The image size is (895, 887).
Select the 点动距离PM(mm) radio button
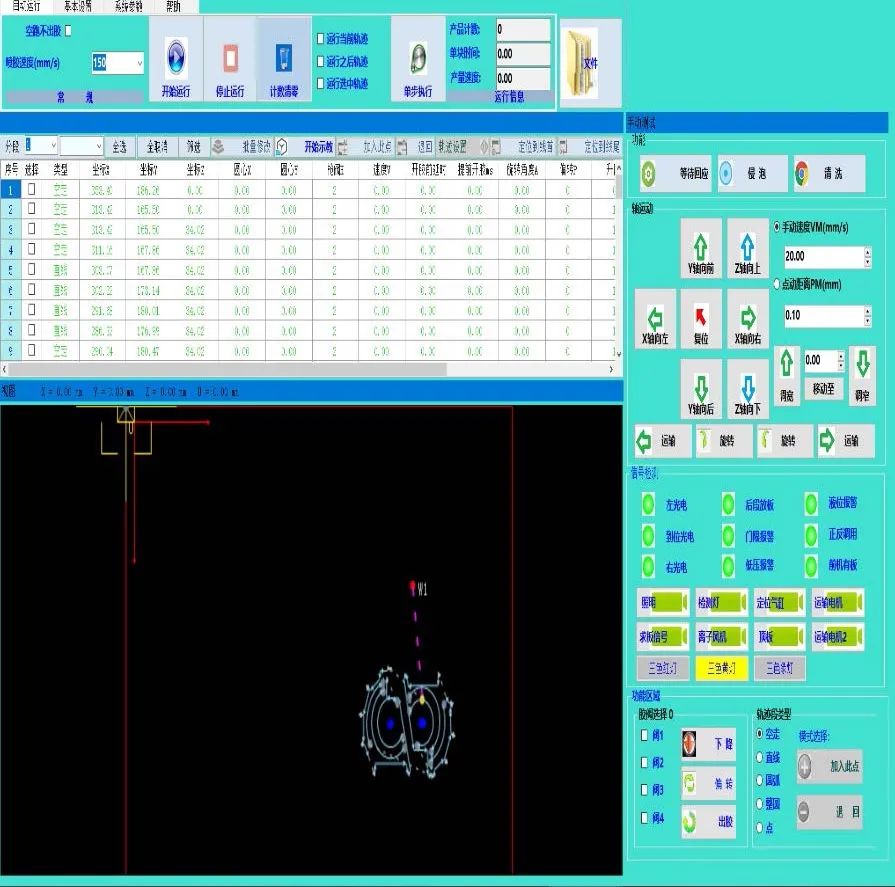pyautogui.click(x=779, y=284)
